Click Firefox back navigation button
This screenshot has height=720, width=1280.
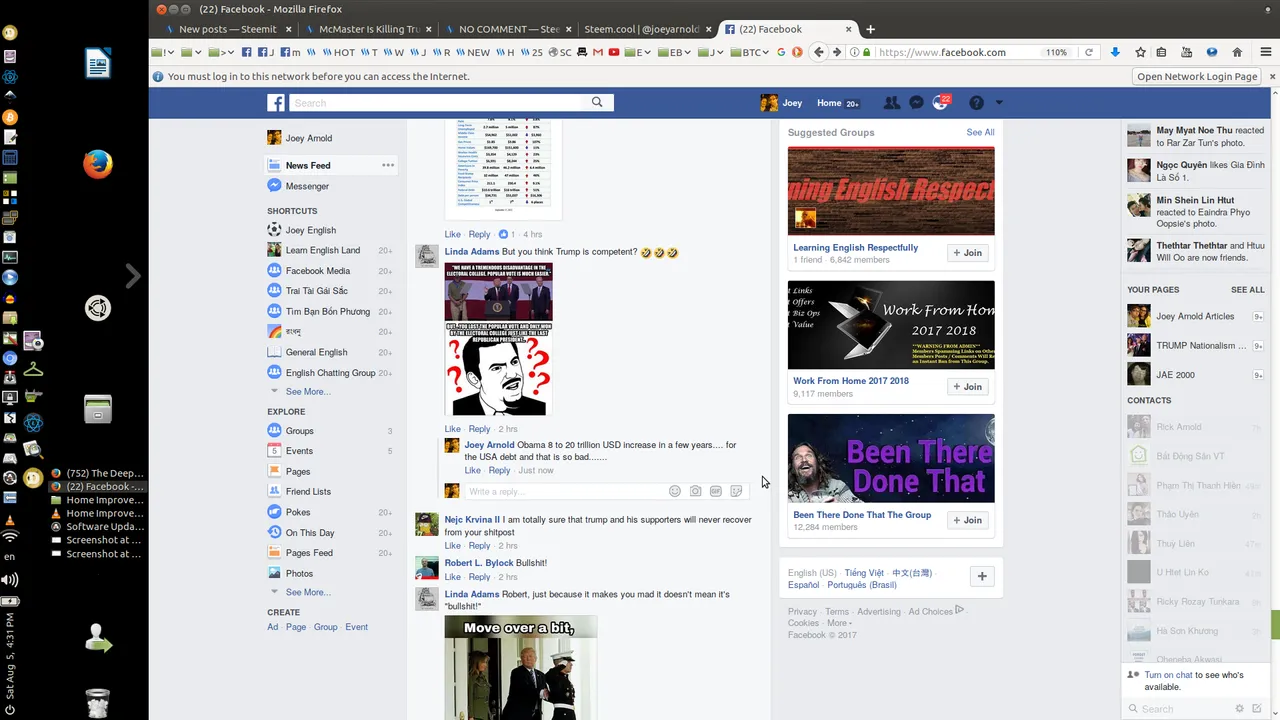pyautogui.click(x=819, y=52)
